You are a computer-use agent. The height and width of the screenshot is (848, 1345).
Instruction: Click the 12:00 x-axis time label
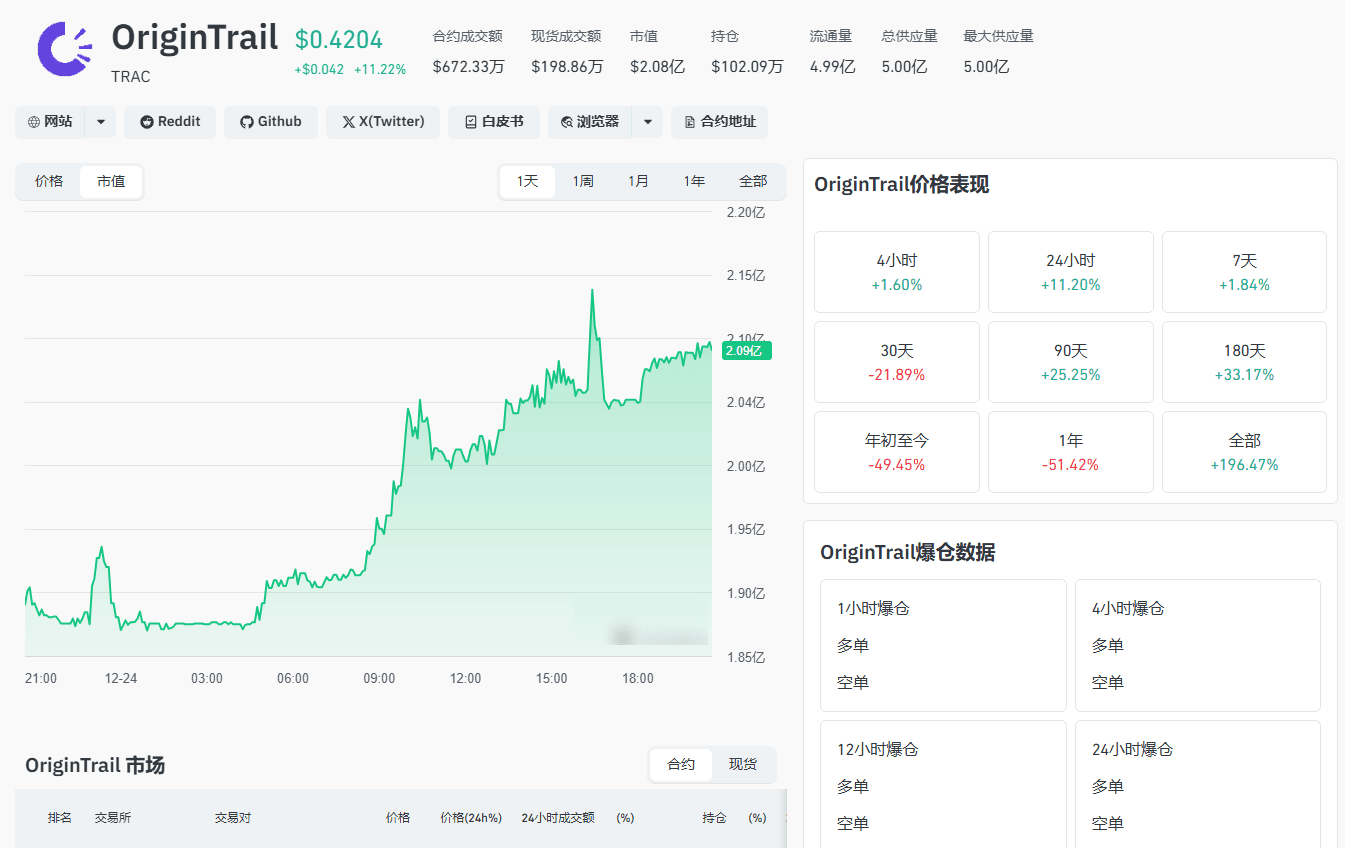click(465, 679)
